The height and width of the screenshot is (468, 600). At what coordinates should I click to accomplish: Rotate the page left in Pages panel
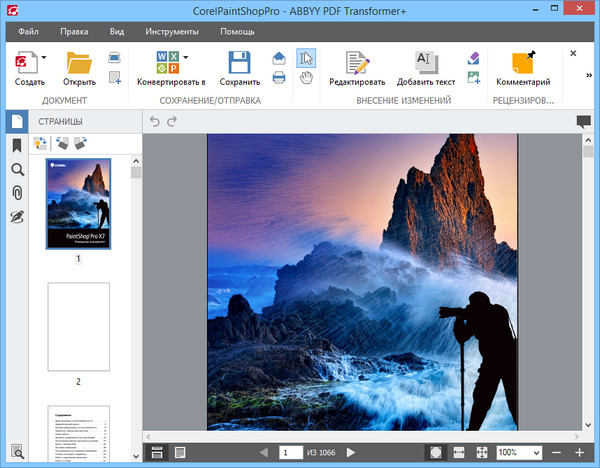pyautogui.click(x=61, y=144)
